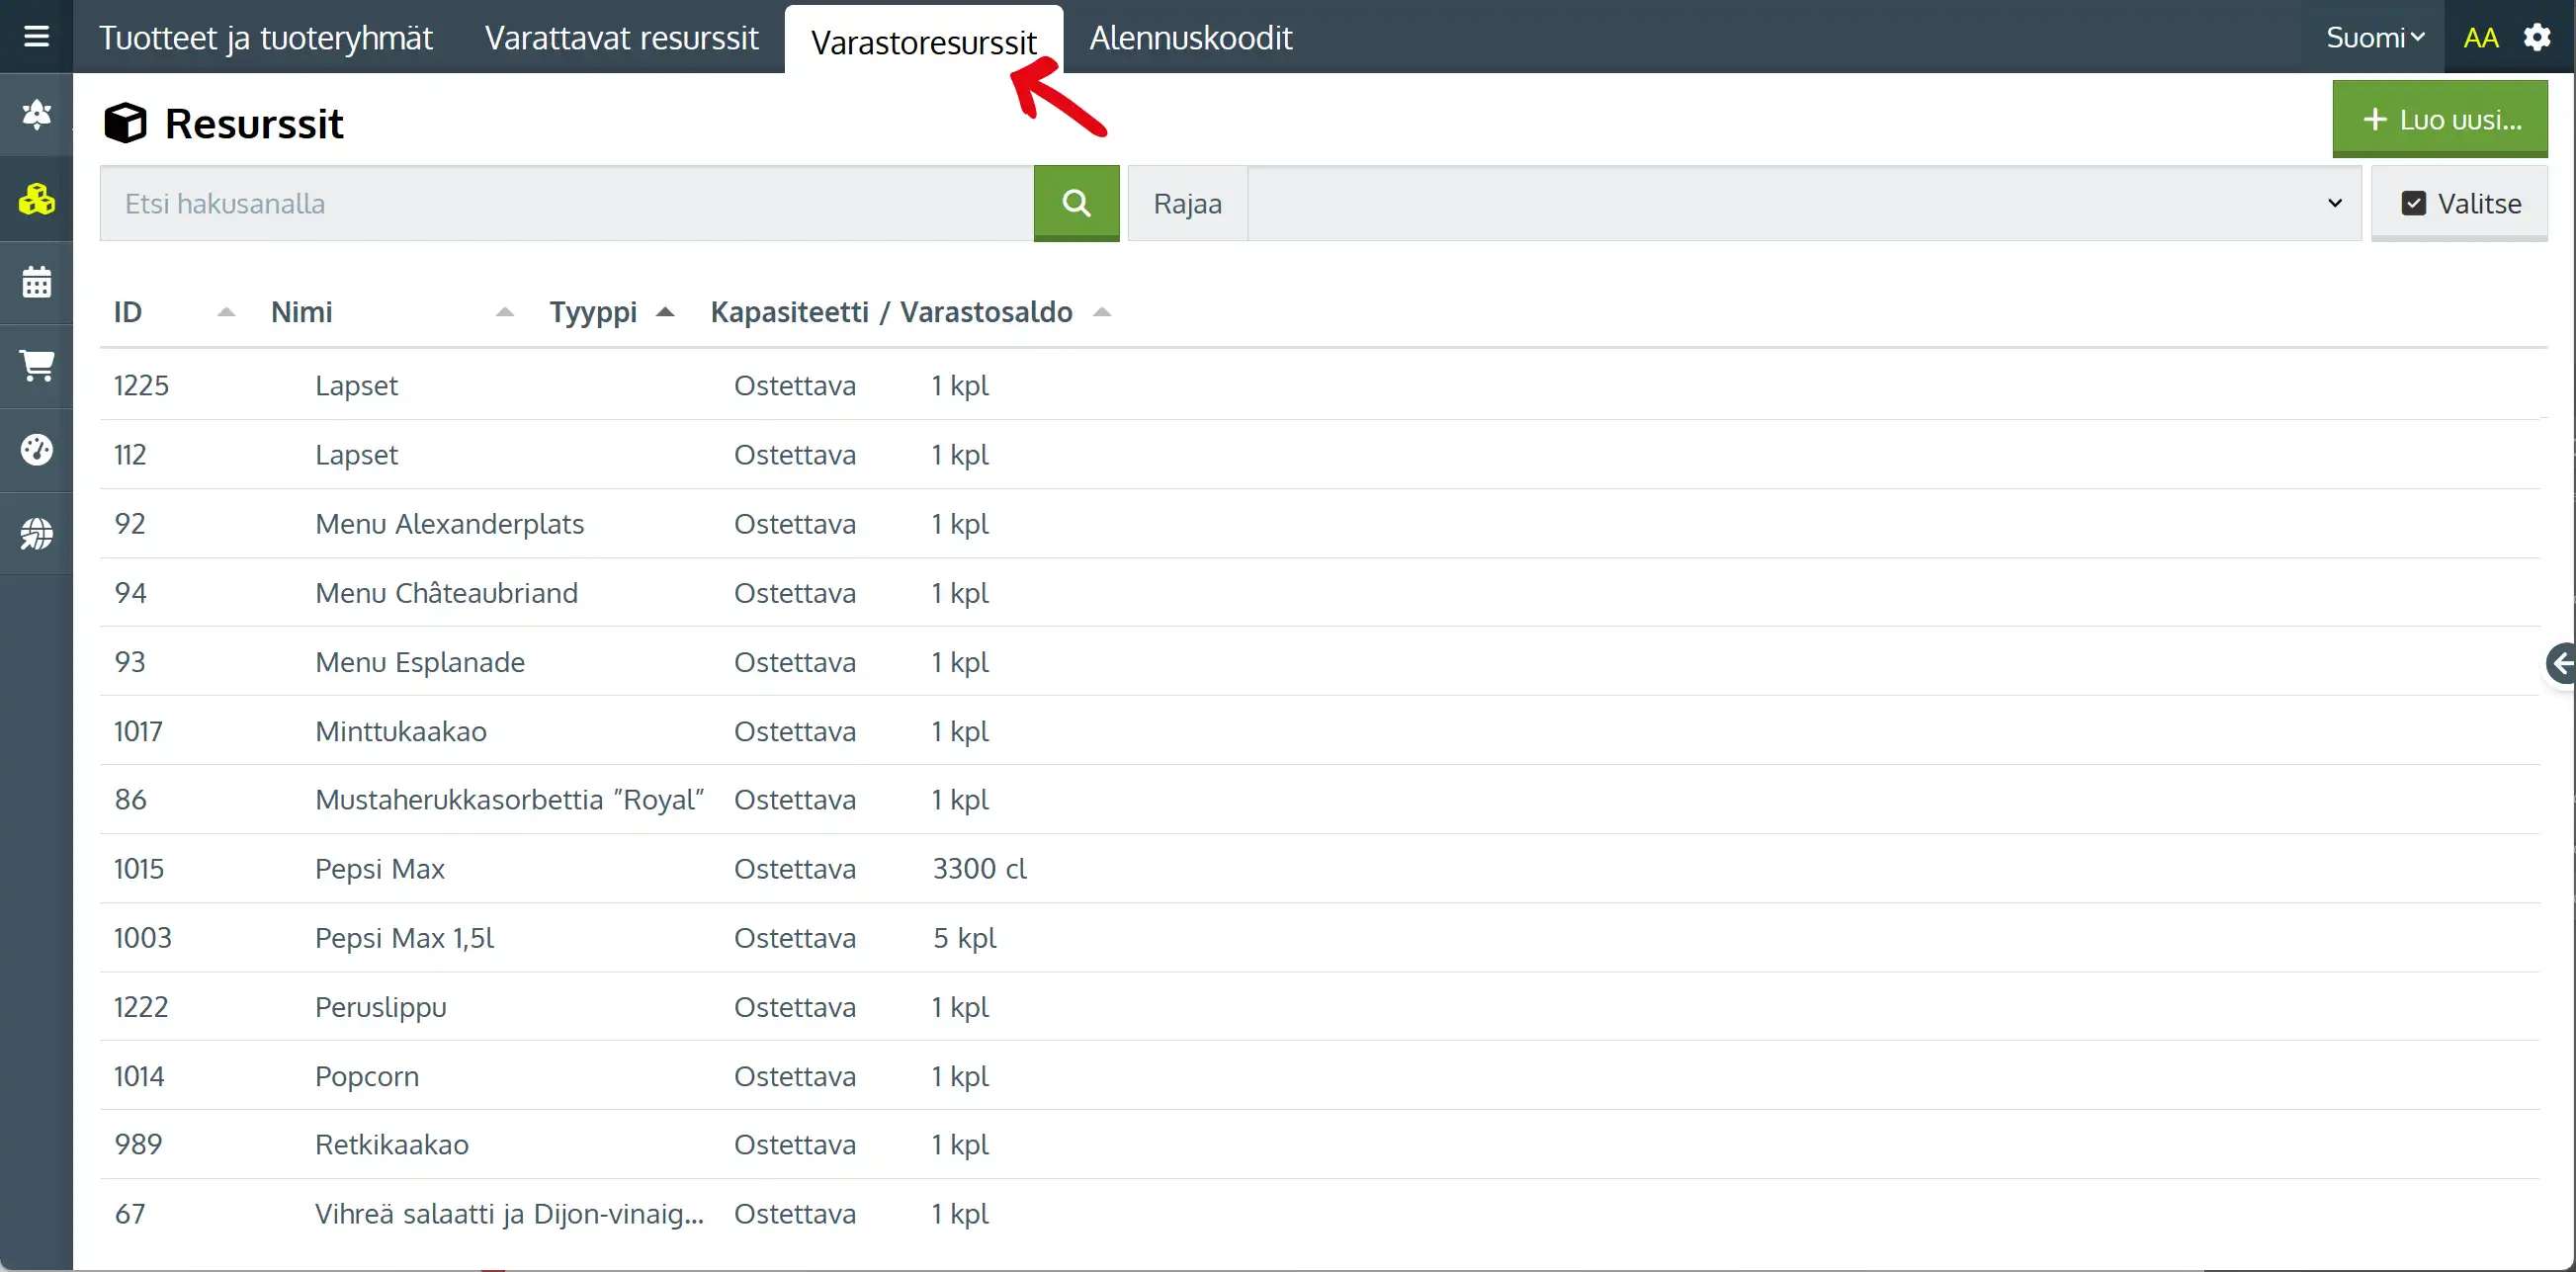Viewport: 2576px width, 1272px height.
Task: Open the shopping cart sidebar icon
Action: (x=36, y=365)
